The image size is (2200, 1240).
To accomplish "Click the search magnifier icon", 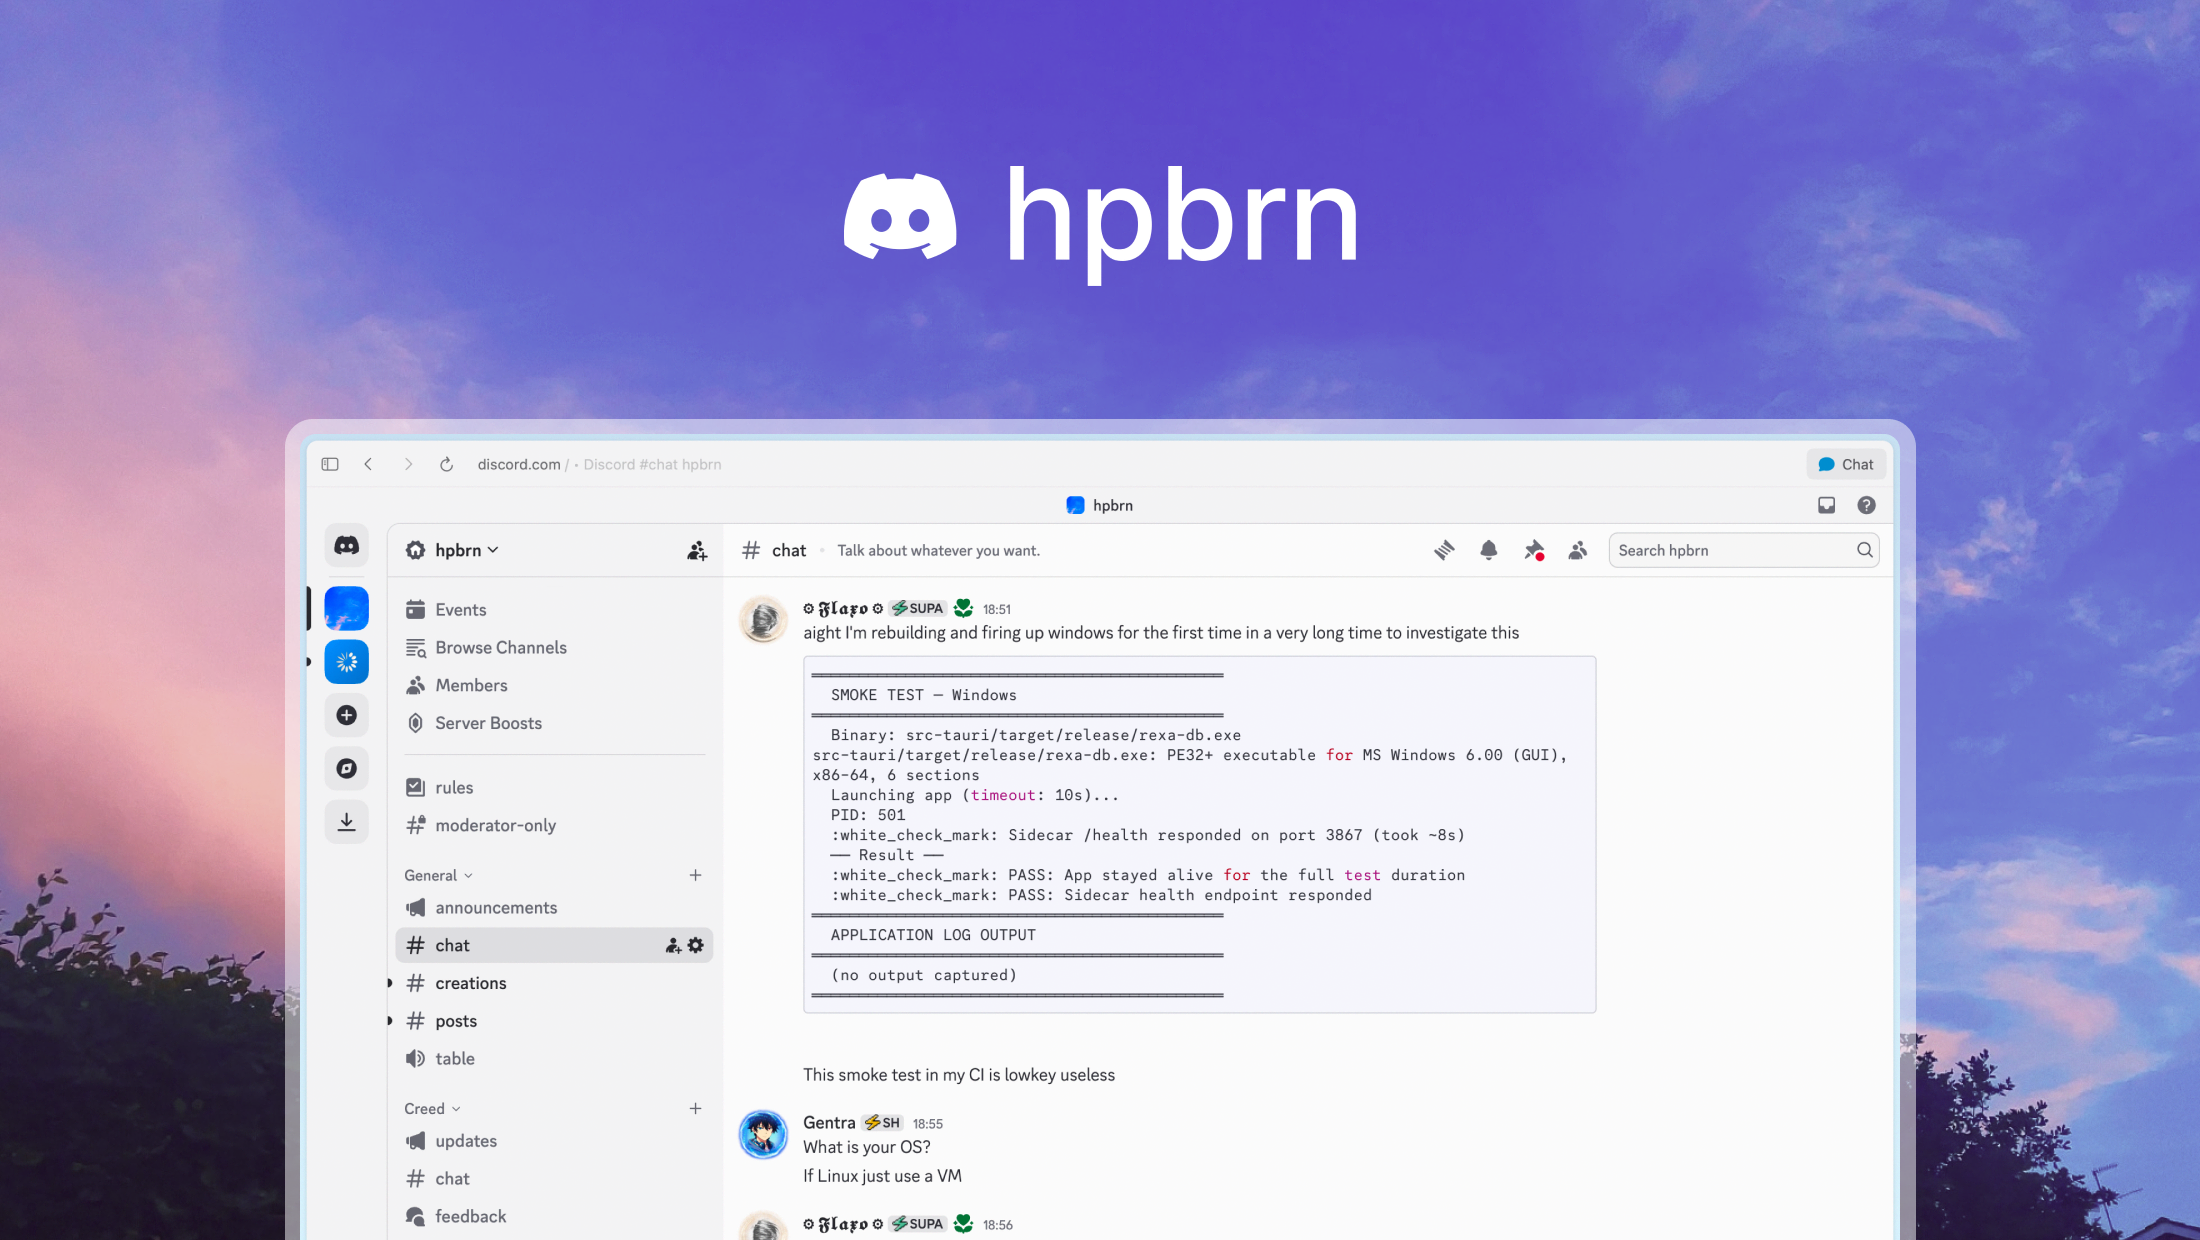I will pyautogui.click(x=1864, y=550).
